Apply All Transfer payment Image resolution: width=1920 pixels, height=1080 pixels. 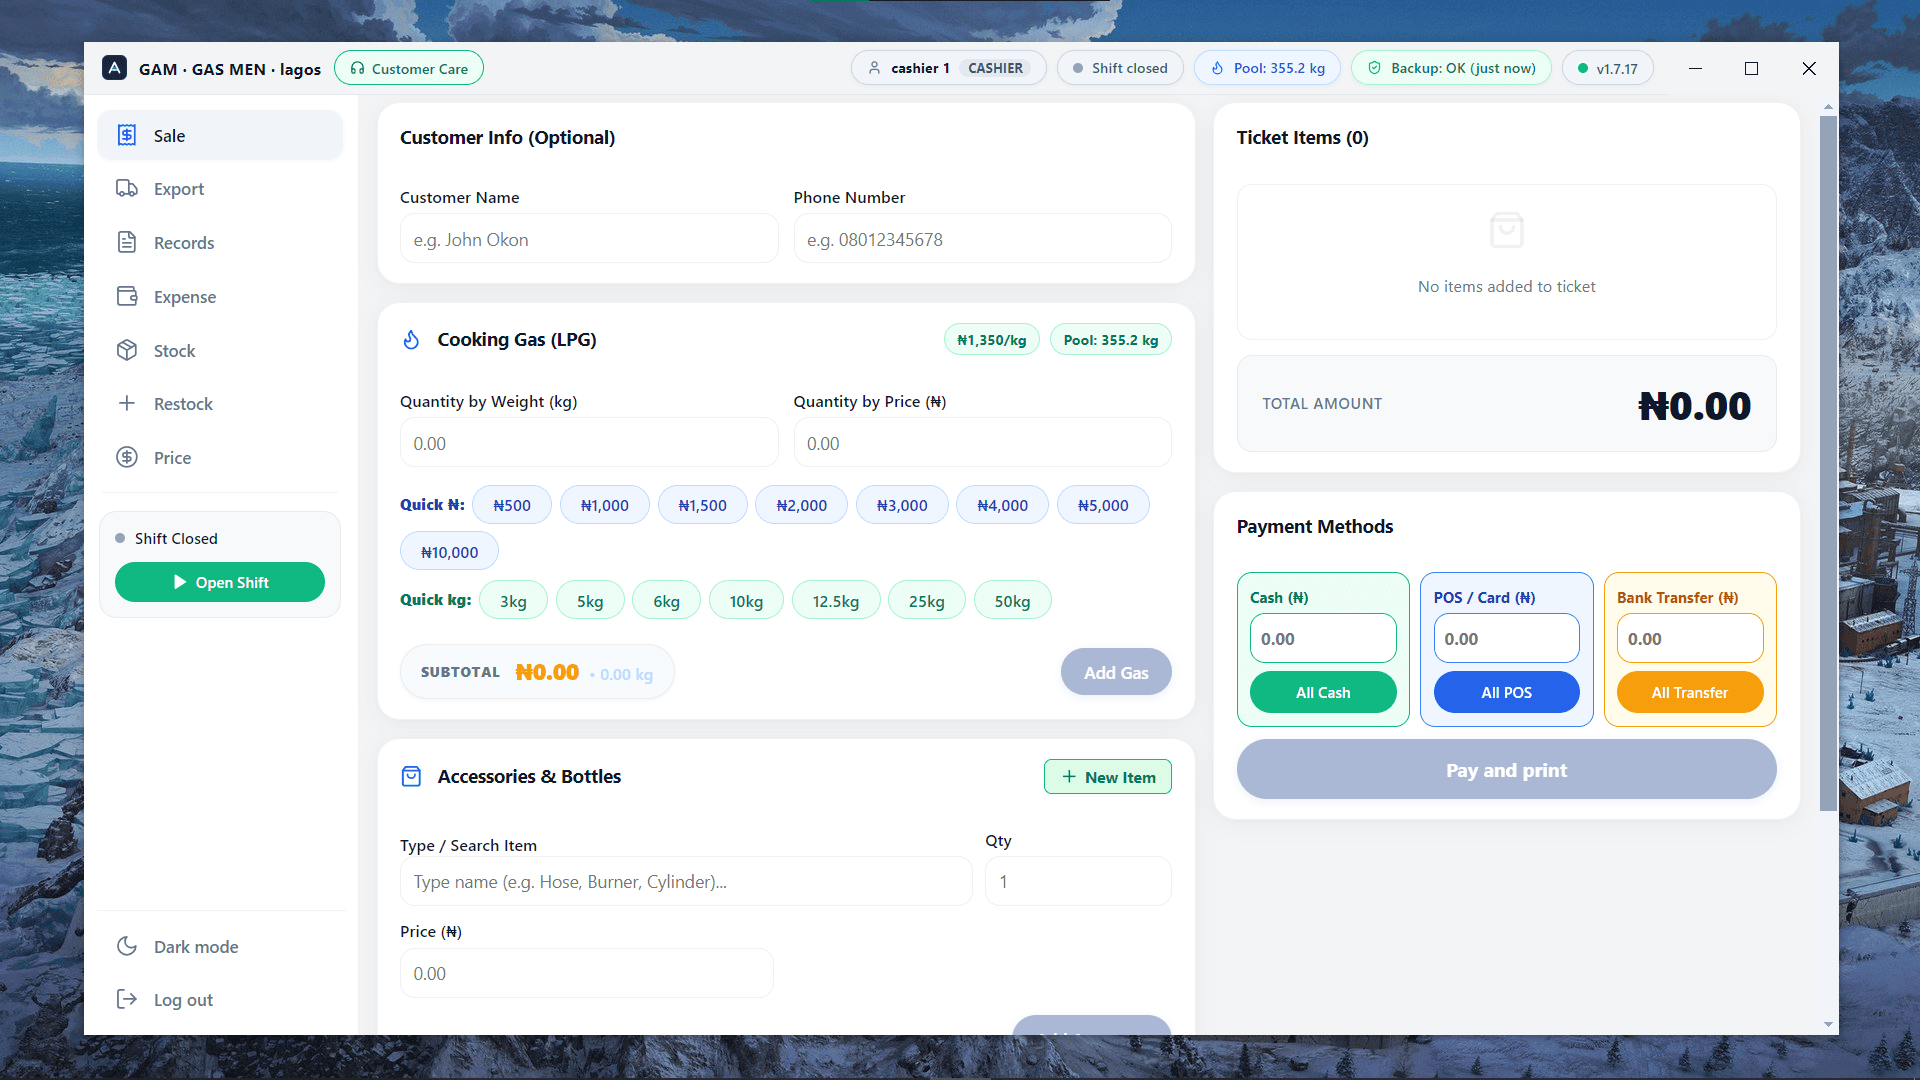pos(1690,692)
